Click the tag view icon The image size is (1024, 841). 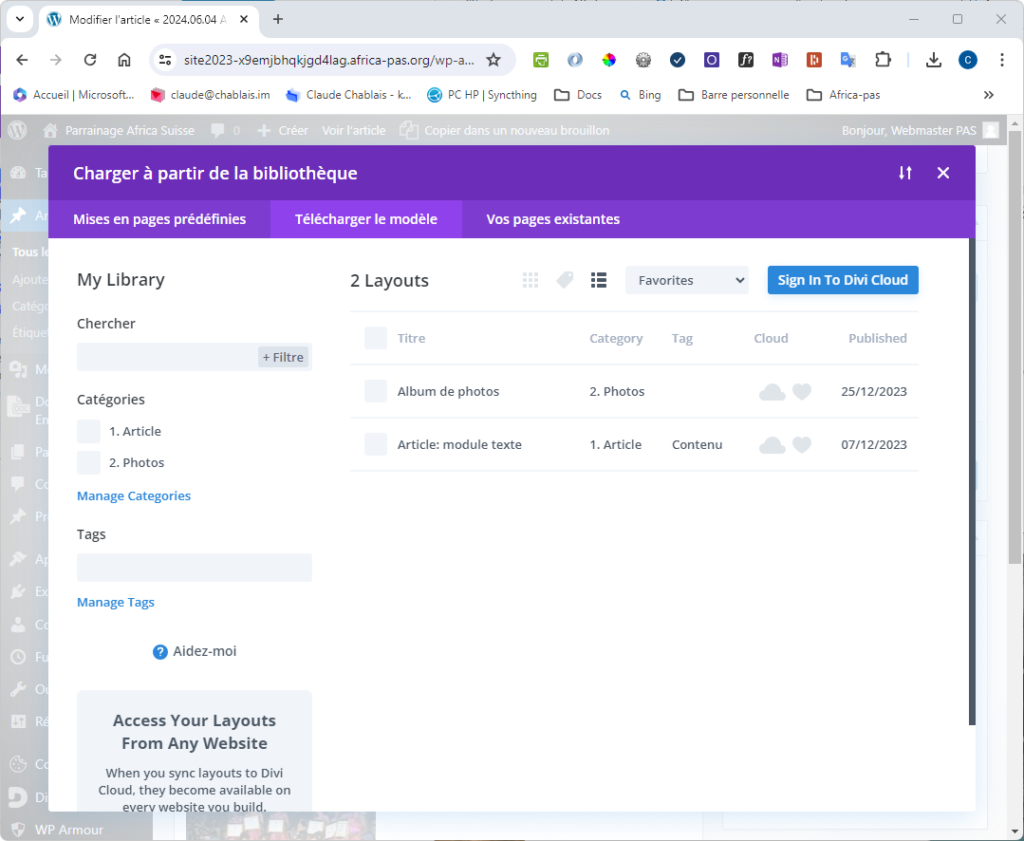[x=565, y=280]
